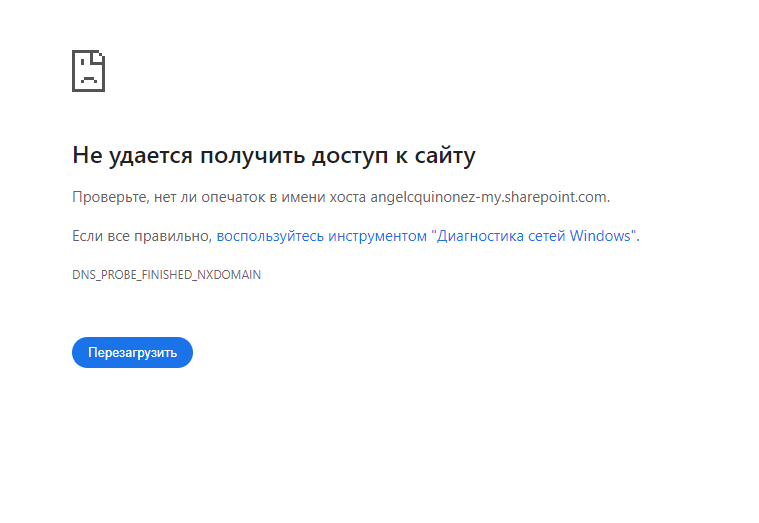Click the Перезагрузить reload button
The height and width of the screenshot is (523, 759).
coord(132,352)
